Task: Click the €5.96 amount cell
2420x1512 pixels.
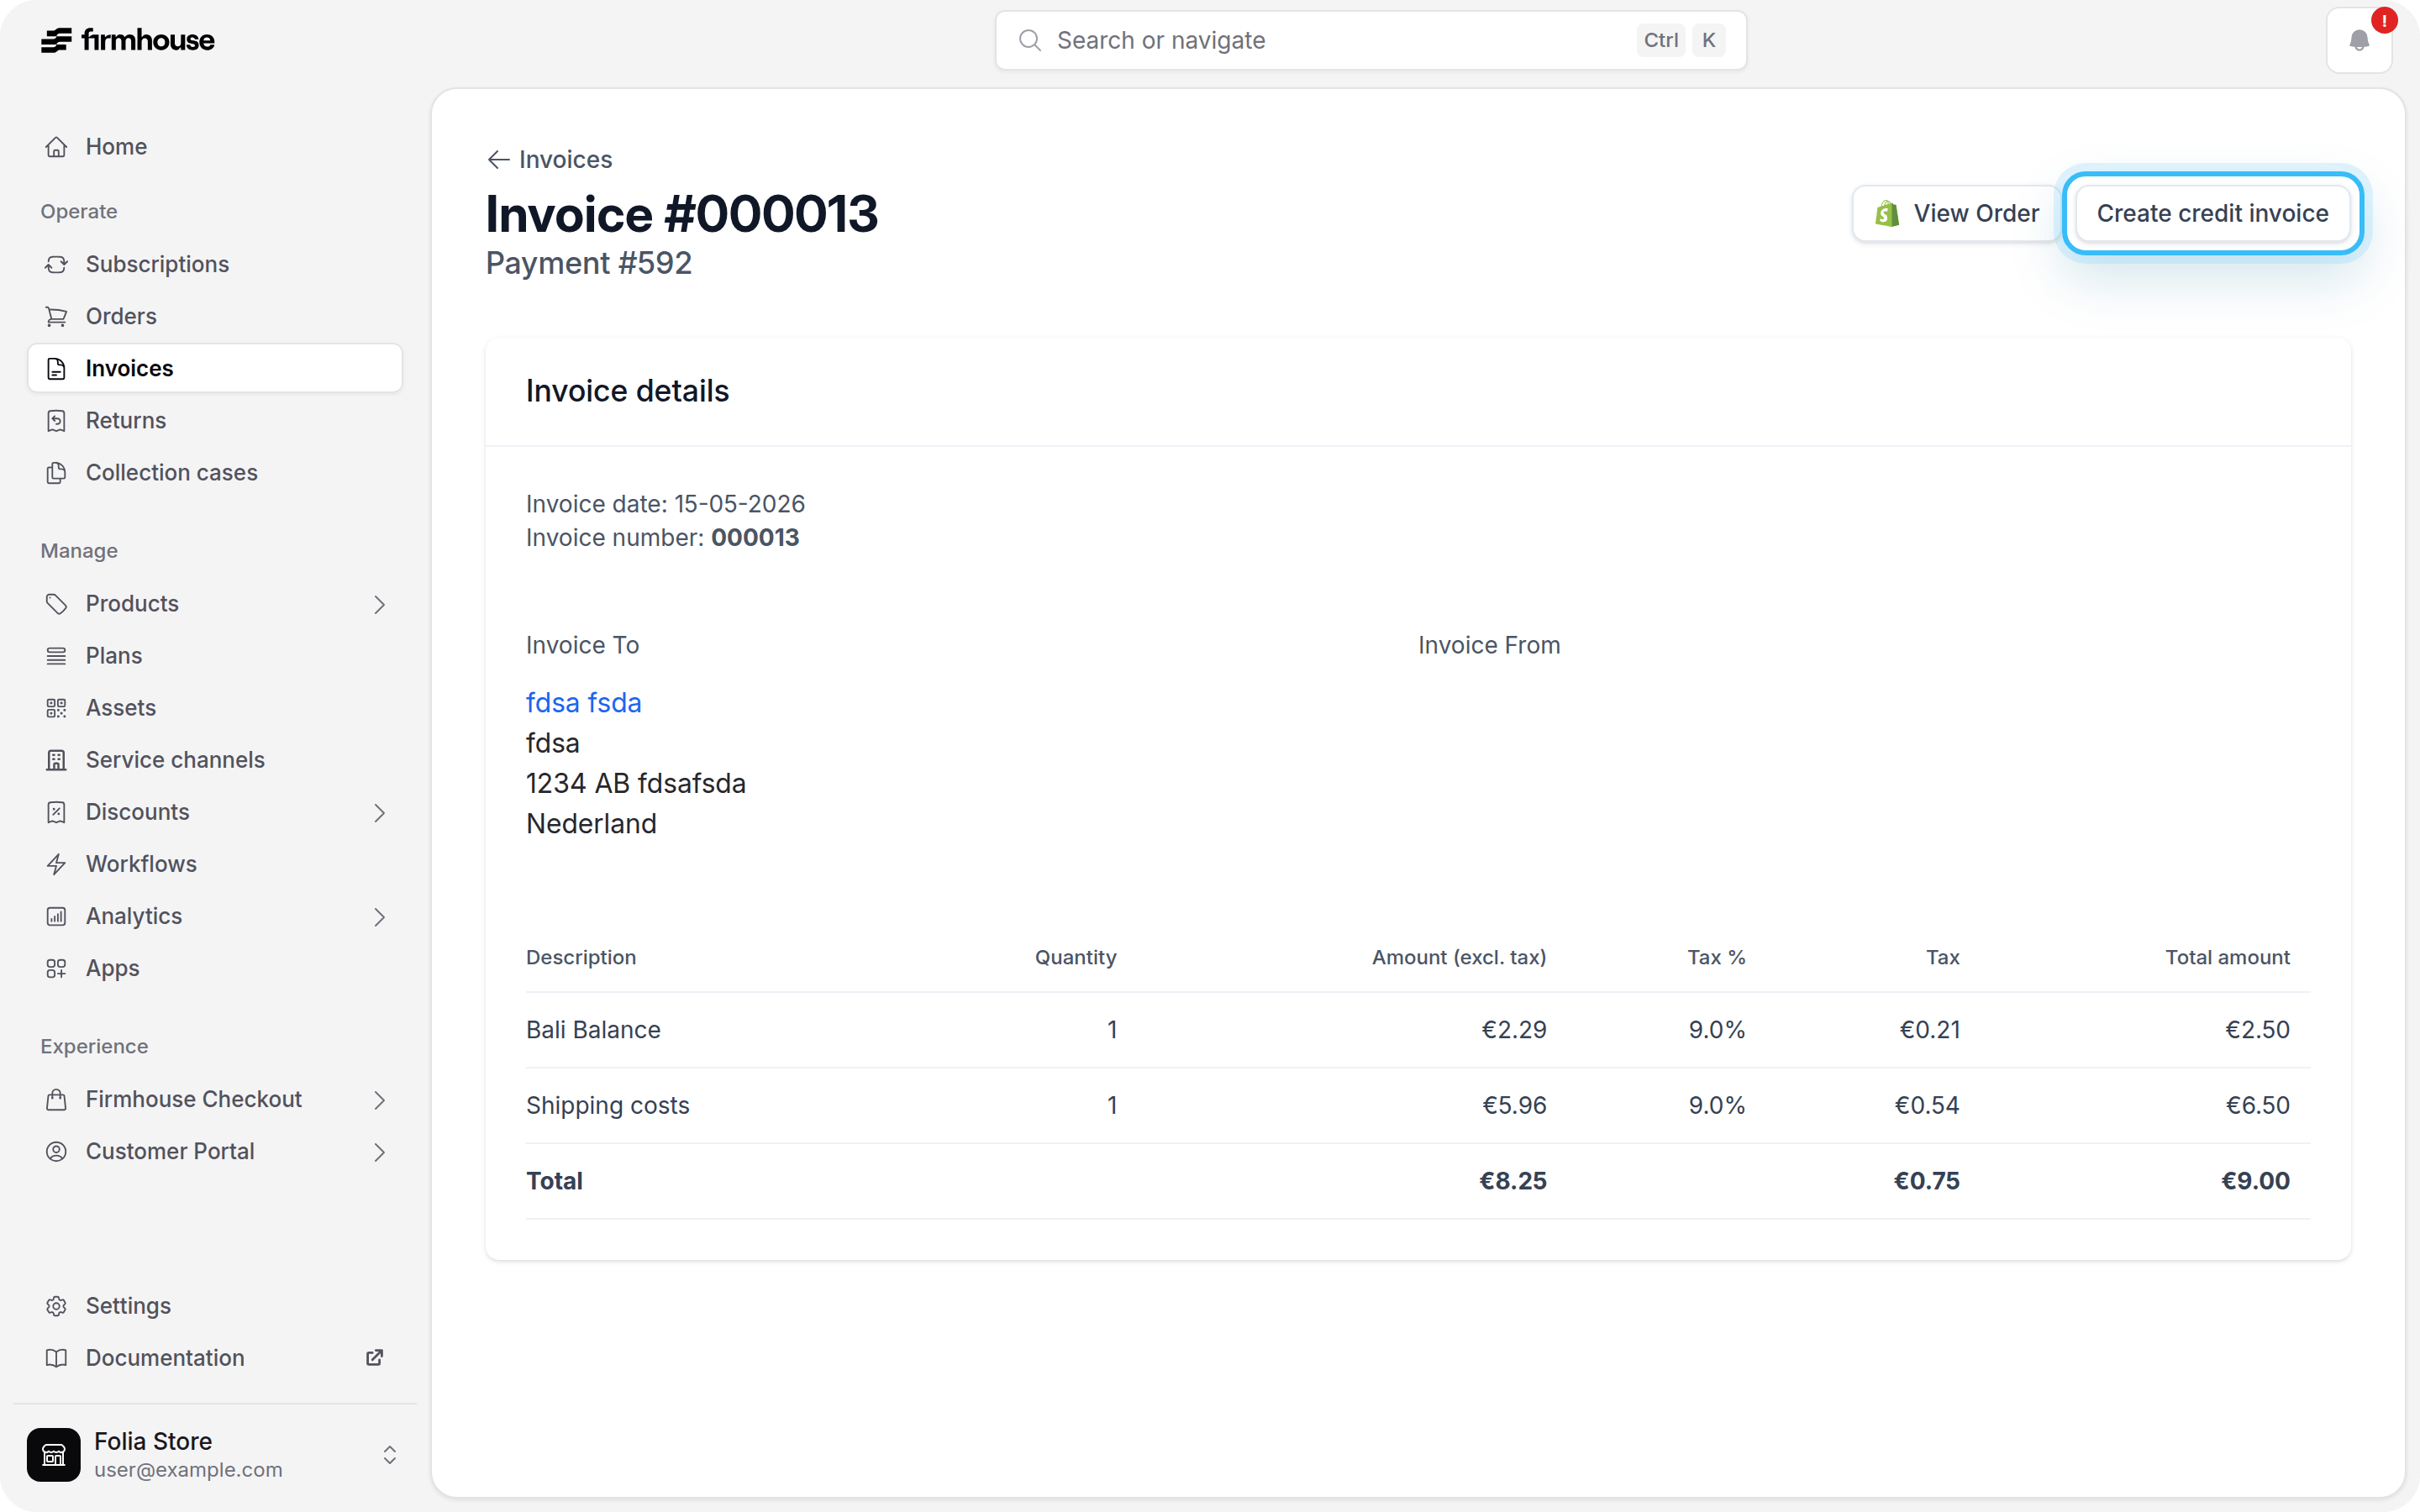Action: click(x=1513, y=1105)
